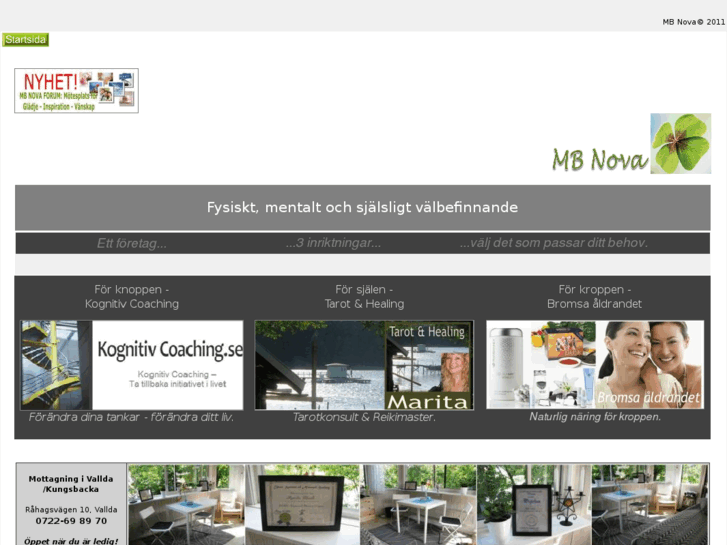The height and width of the screenshot is (545, 727).
Task: Click the MB Nova logo text
Action: pos(600,160)
